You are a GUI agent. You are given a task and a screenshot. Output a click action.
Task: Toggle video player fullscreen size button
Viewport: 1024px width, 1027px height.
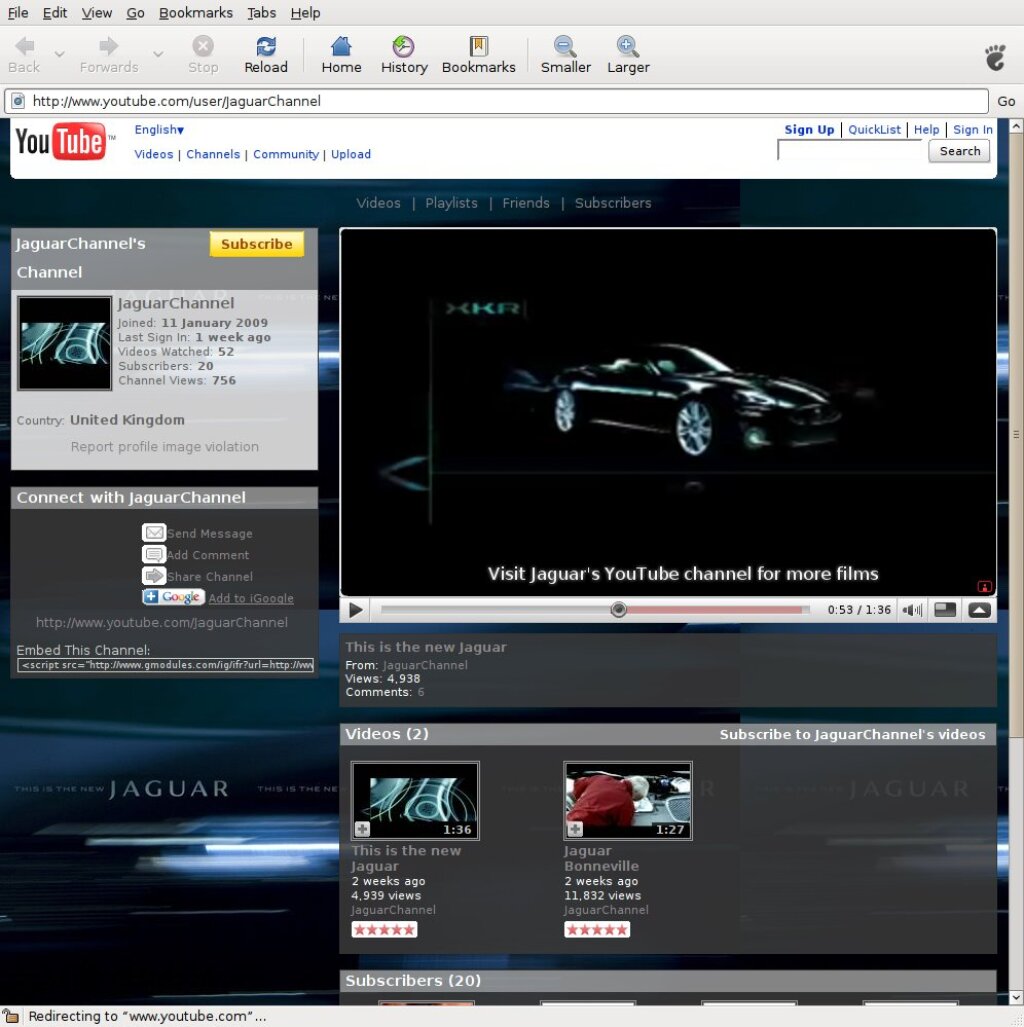945,610
